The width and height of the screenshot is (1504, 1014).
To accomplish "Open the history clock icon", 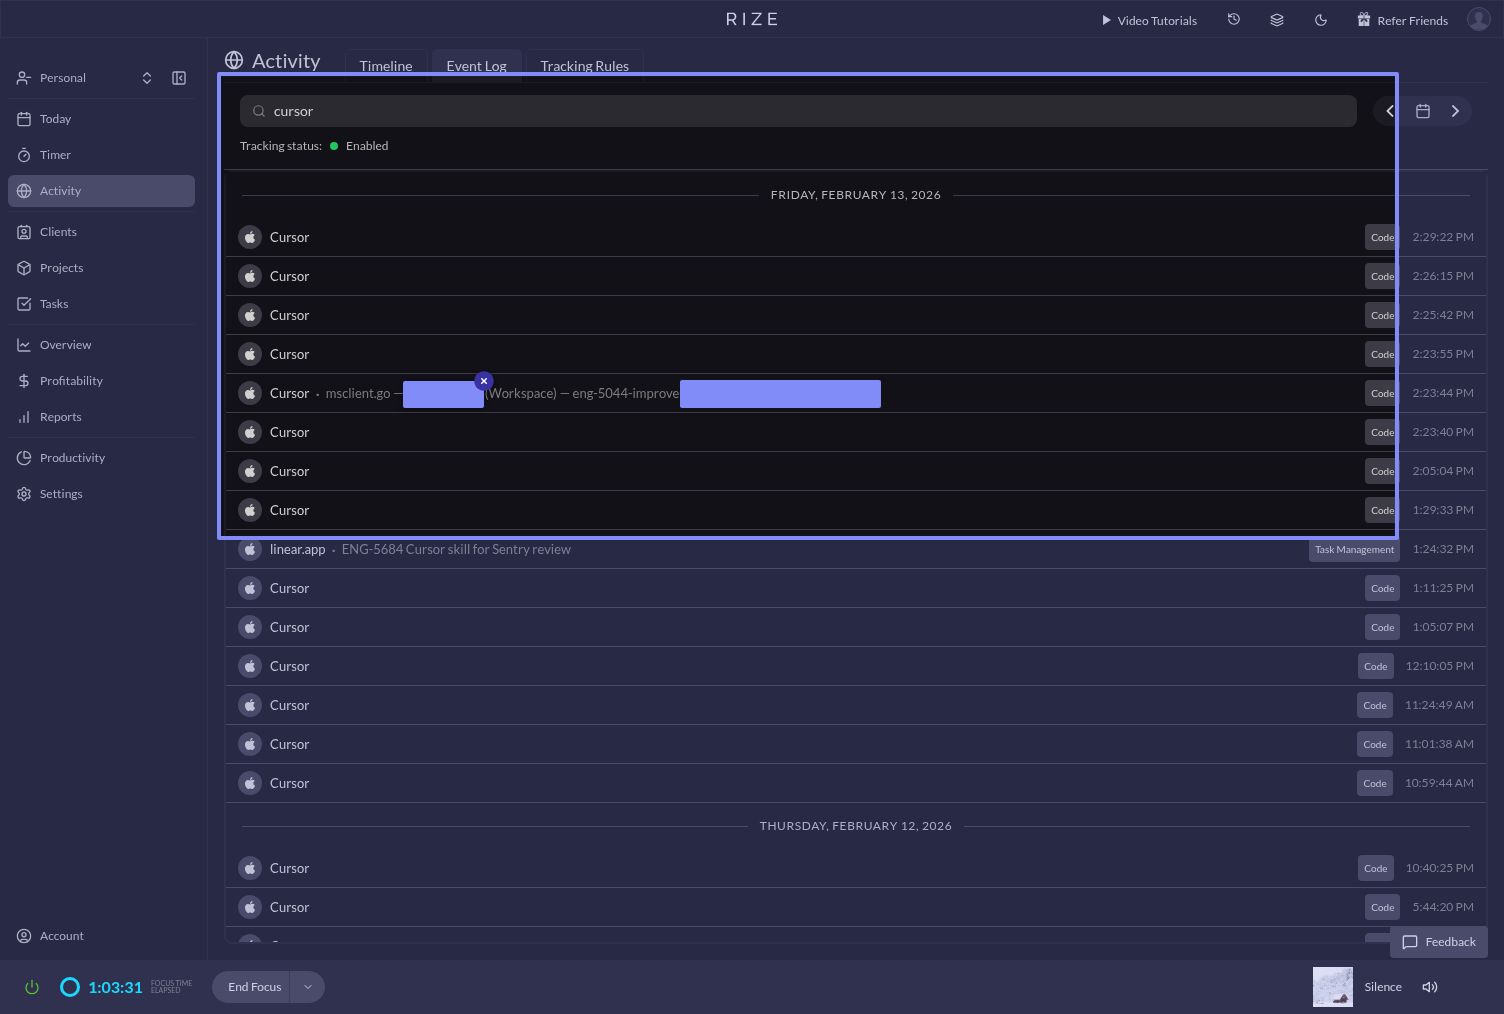I will [x=1234, y=20].
